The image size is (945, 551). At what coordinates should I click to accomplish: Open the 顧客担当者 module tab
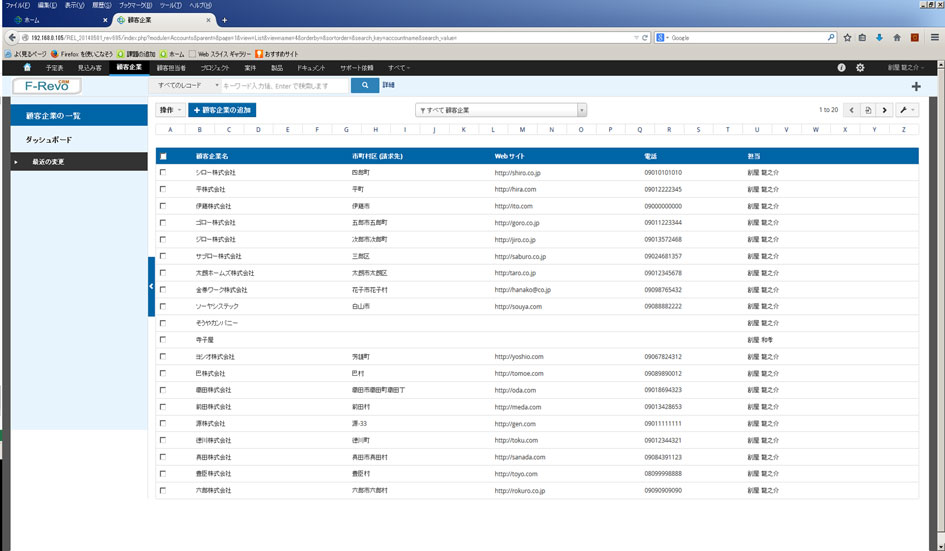pyautogui.click(x=171, y=68)
